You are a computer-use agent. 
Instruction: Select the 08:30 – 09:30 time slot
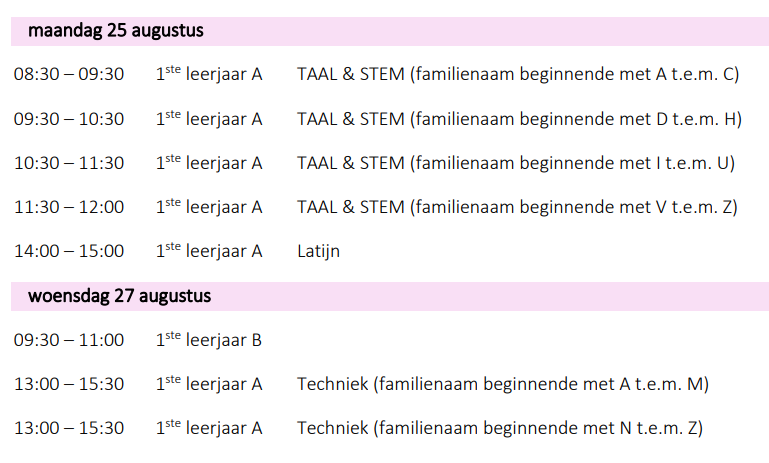pyautogui.click(x=69, y=75)
